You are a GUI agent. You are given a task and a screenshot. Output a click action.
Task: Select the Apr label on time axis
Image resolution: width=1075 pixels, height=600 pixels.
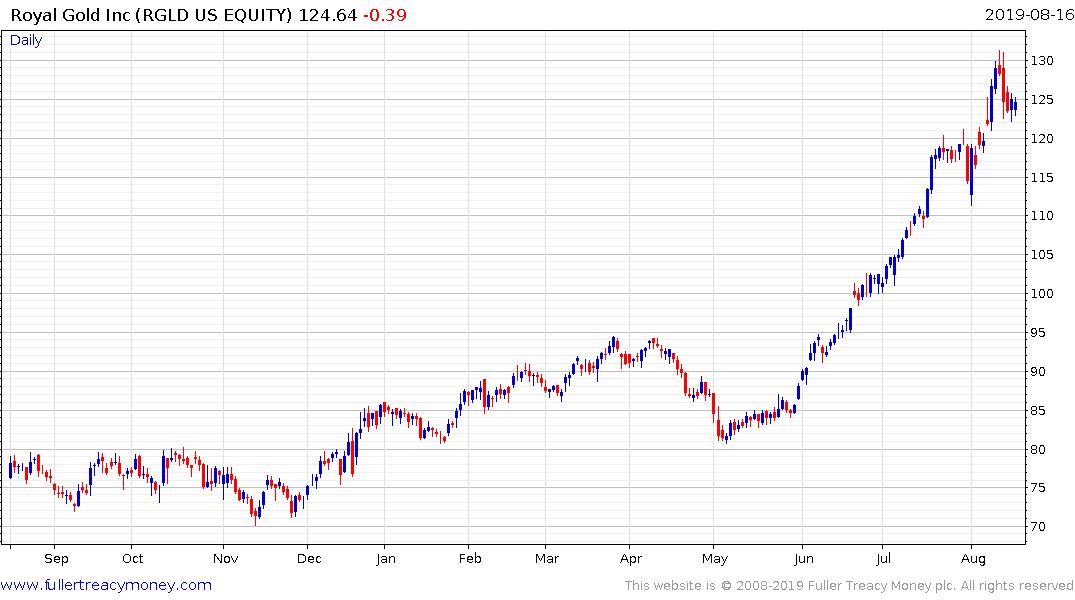point(631,559)
